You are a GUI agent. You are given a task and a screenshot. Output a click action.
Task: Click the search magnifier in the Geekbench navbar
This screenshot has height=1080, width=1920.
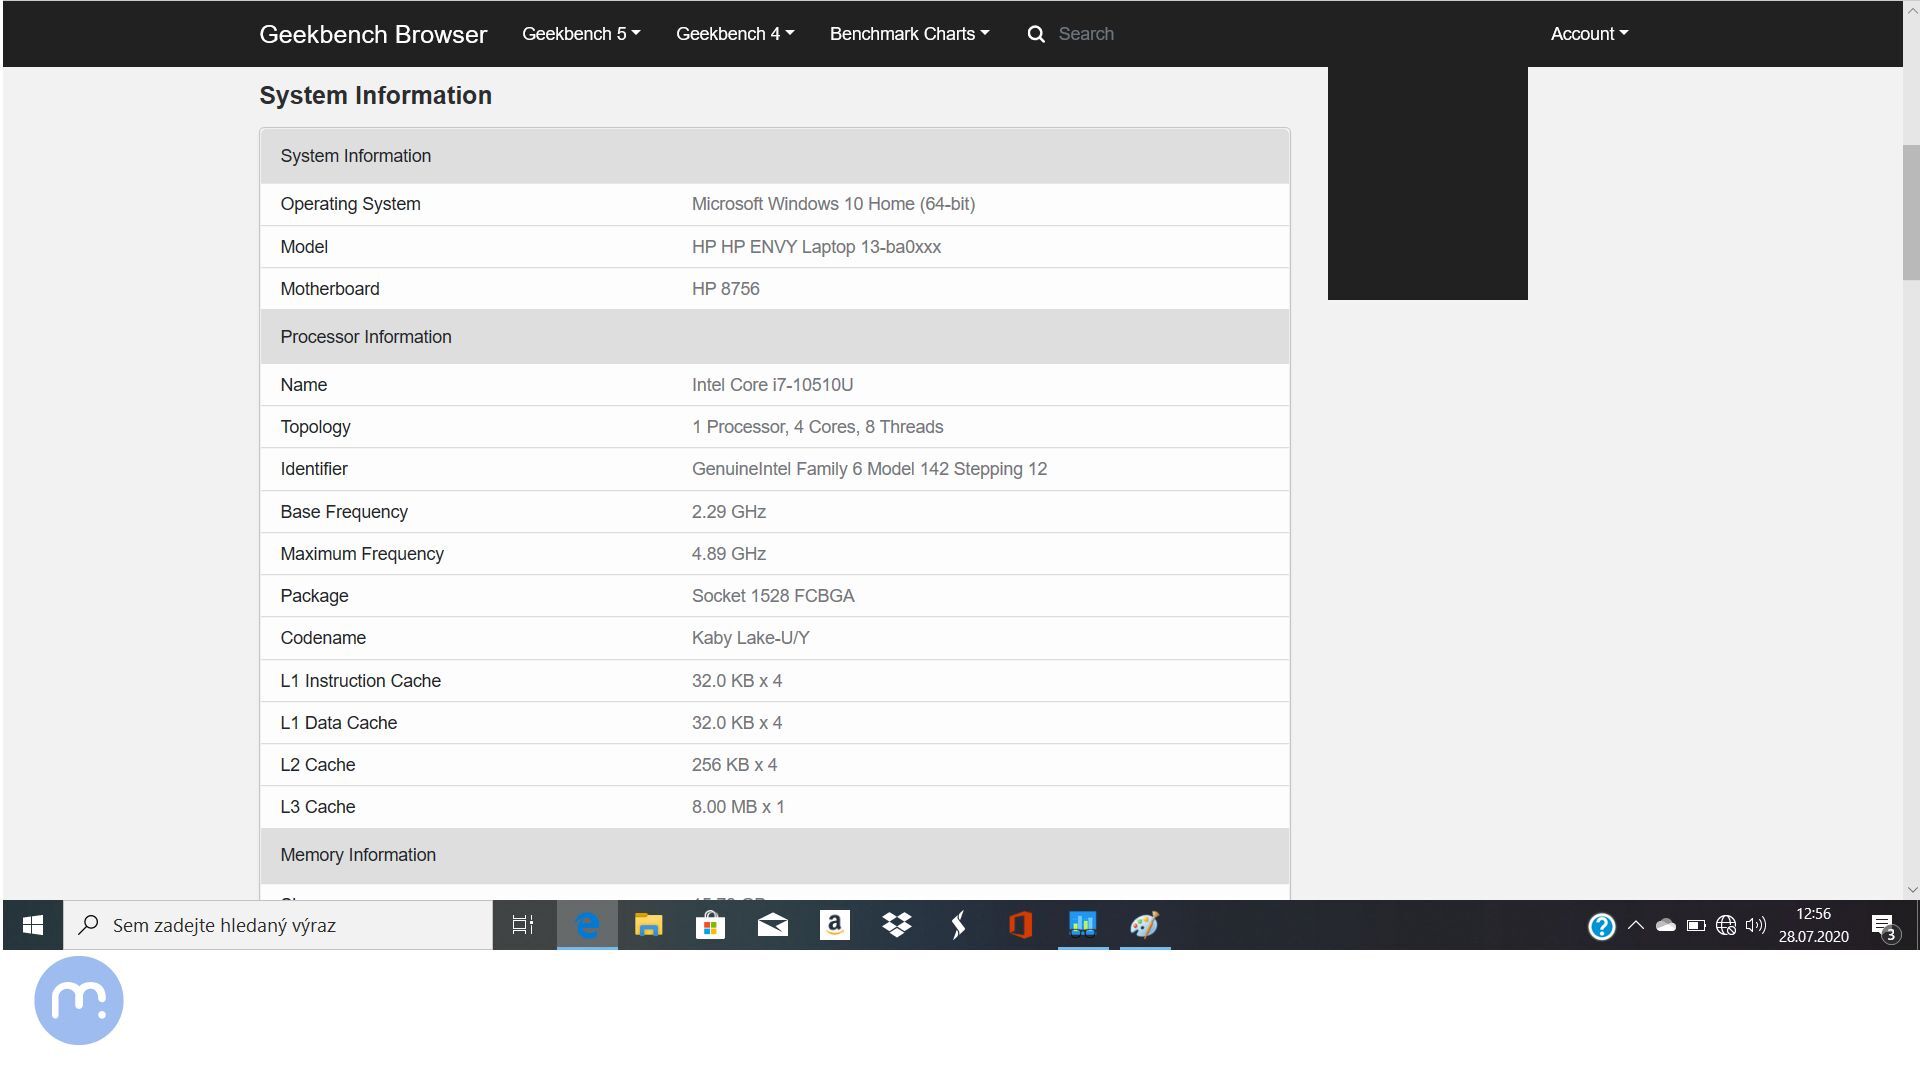[1035, 33]
